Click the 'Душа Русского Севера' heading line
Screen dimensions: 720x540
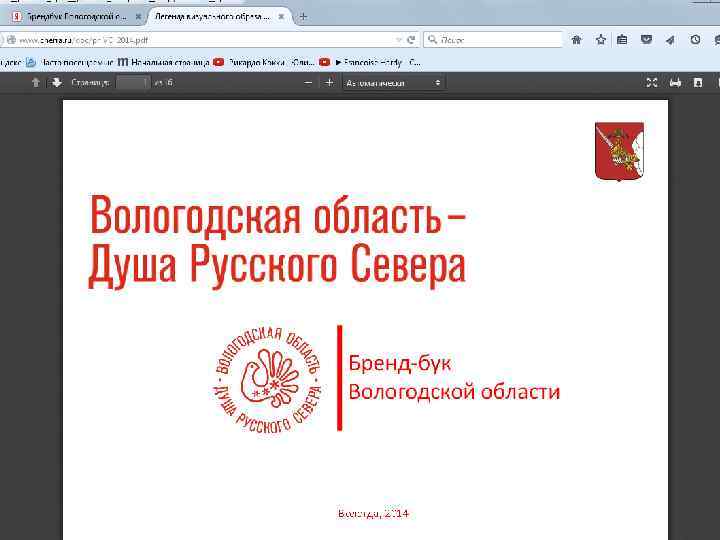[277, 265]
